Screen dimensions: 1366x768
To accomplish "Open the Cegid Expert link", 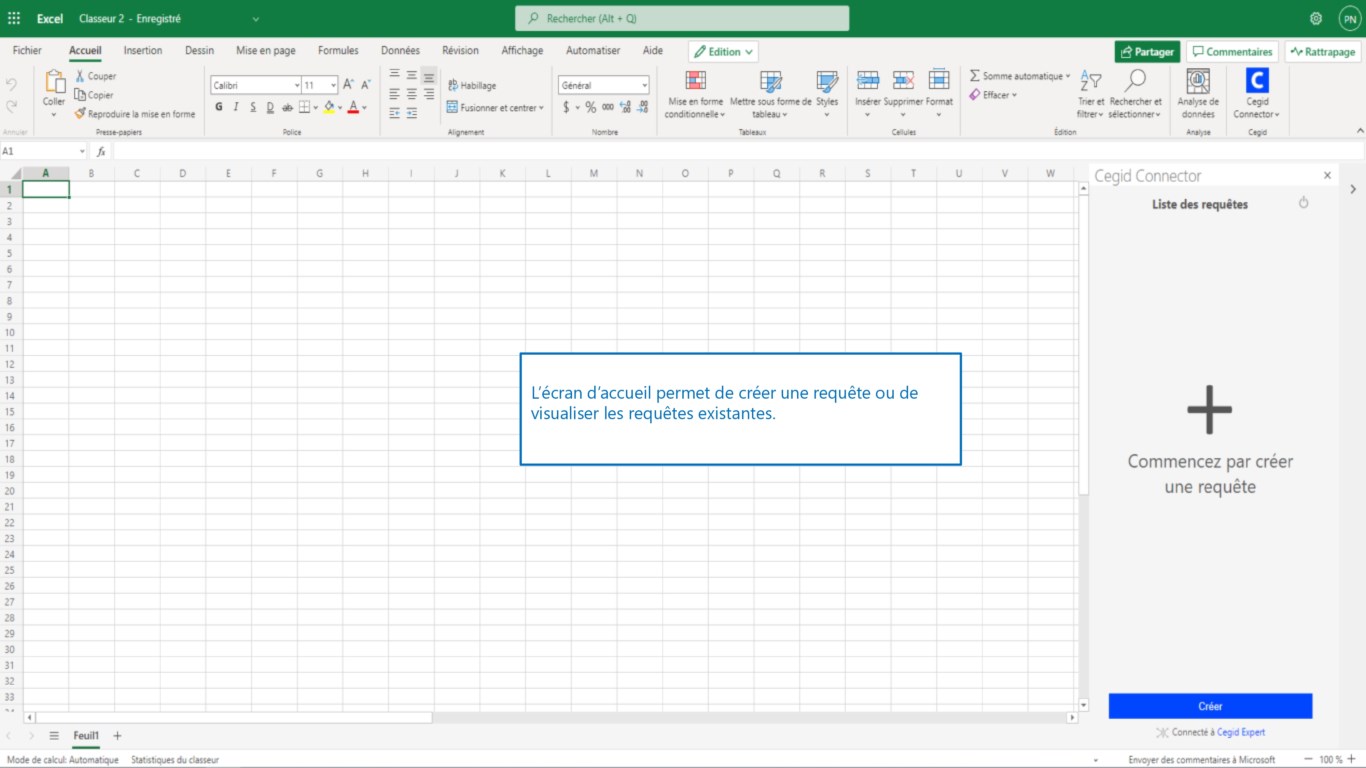I will pos(1241,732).
